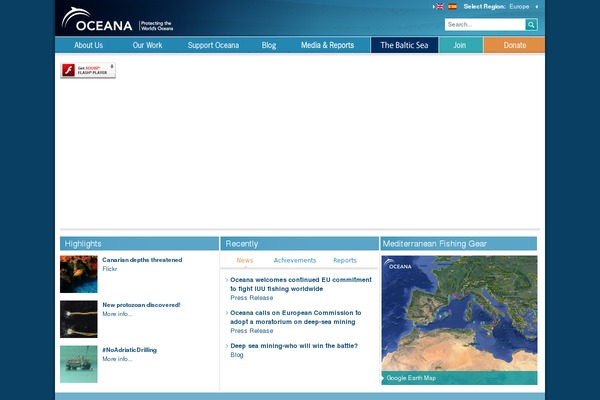
Task: Select the Reports tab
Action: coord(345,260)
